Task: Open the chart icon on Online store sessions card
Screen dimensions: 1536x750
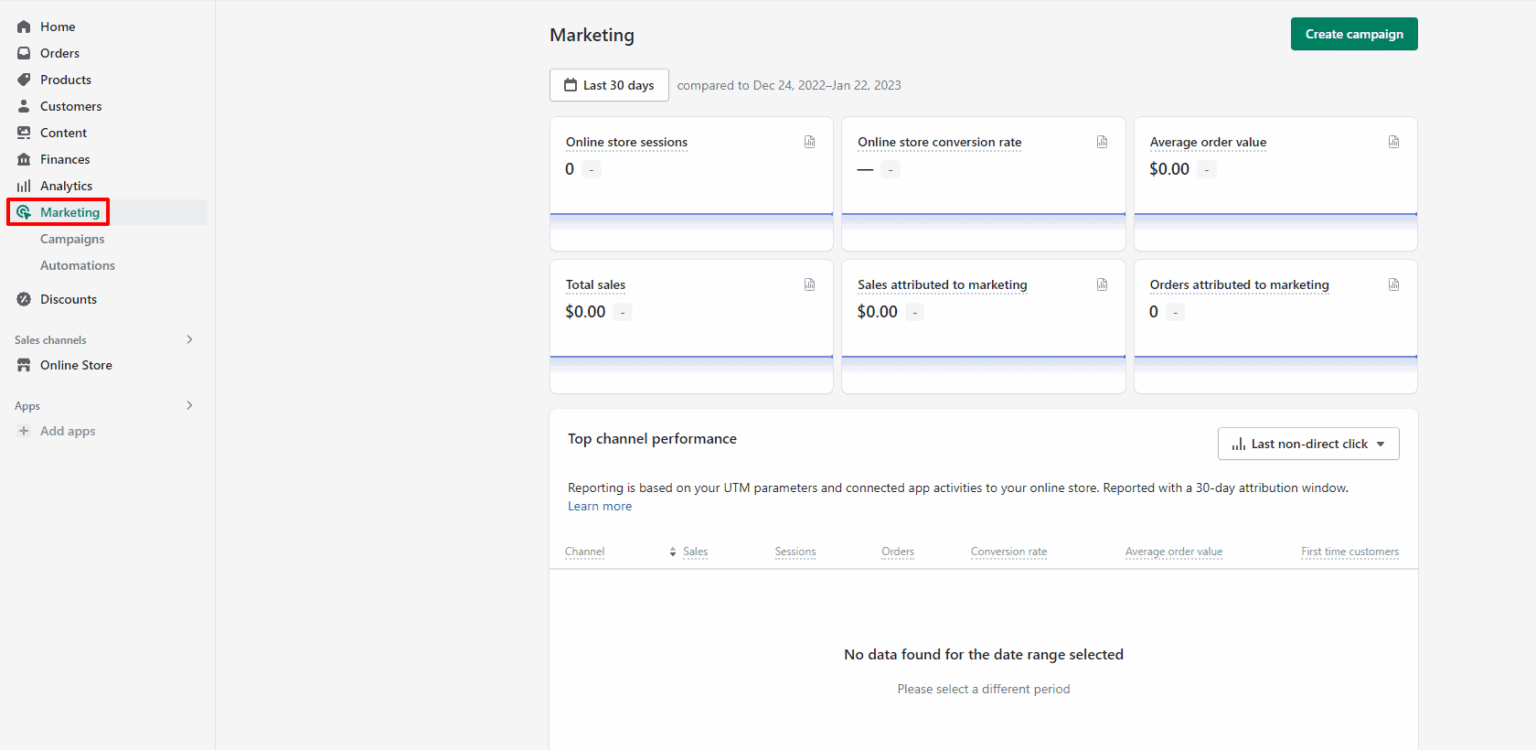Action: tap(809, 141)
